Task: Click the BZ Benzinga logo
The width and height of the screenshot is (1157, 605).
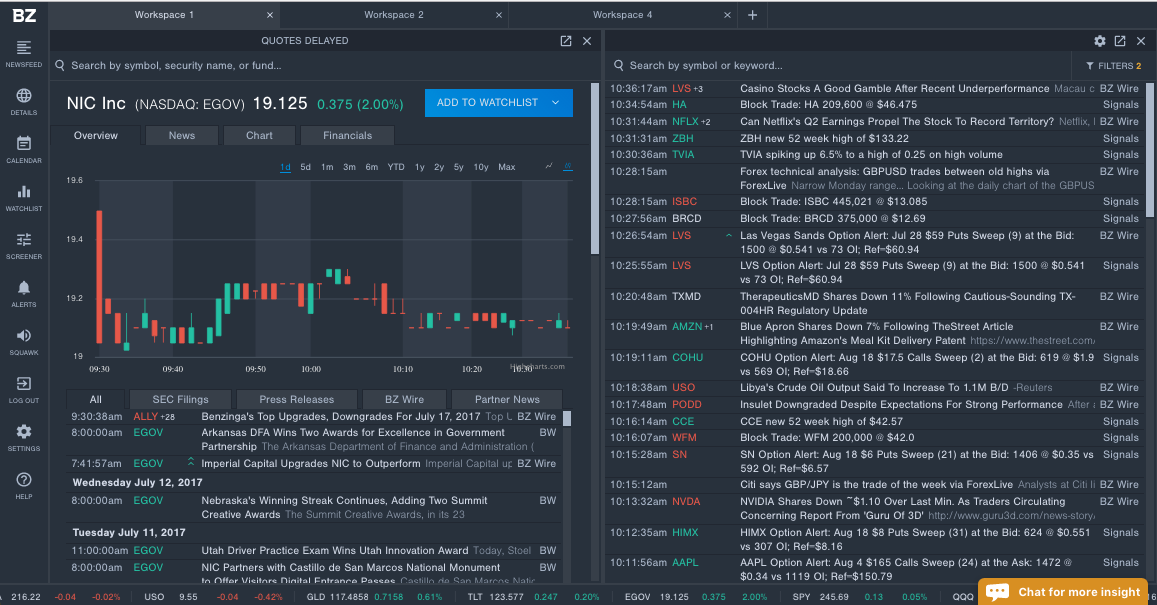Action: pos(24,15)
